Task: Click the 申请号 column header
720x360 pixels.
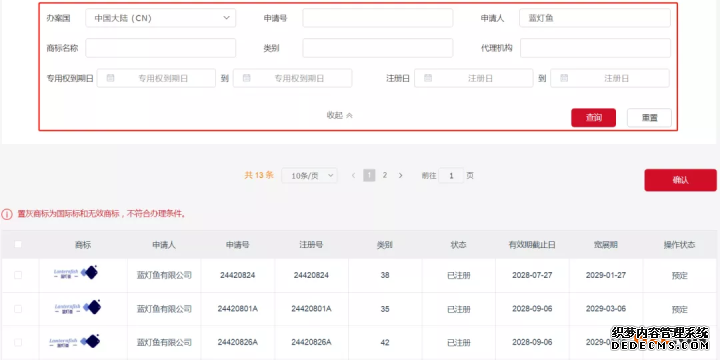Action: [237, 245]
